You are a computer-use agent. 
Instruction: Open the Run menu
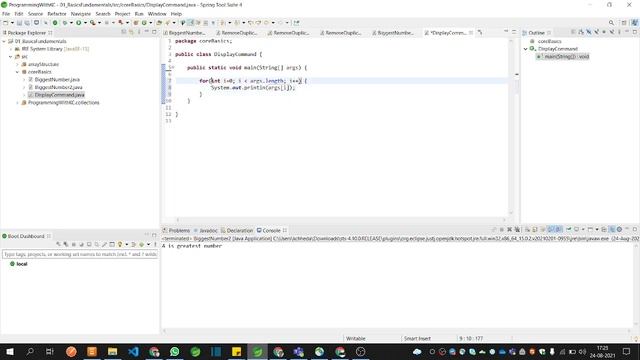pos(139,14)
